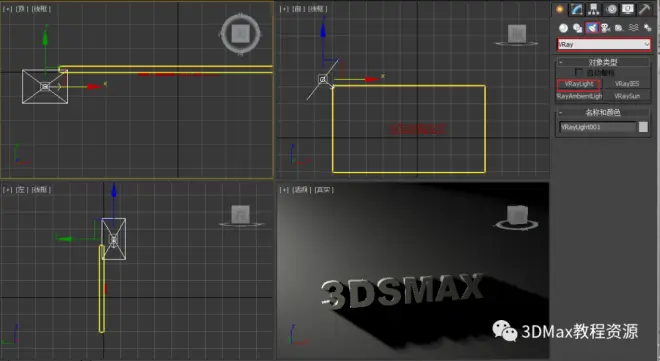Select the VRay light box in Left viewport

114,239
